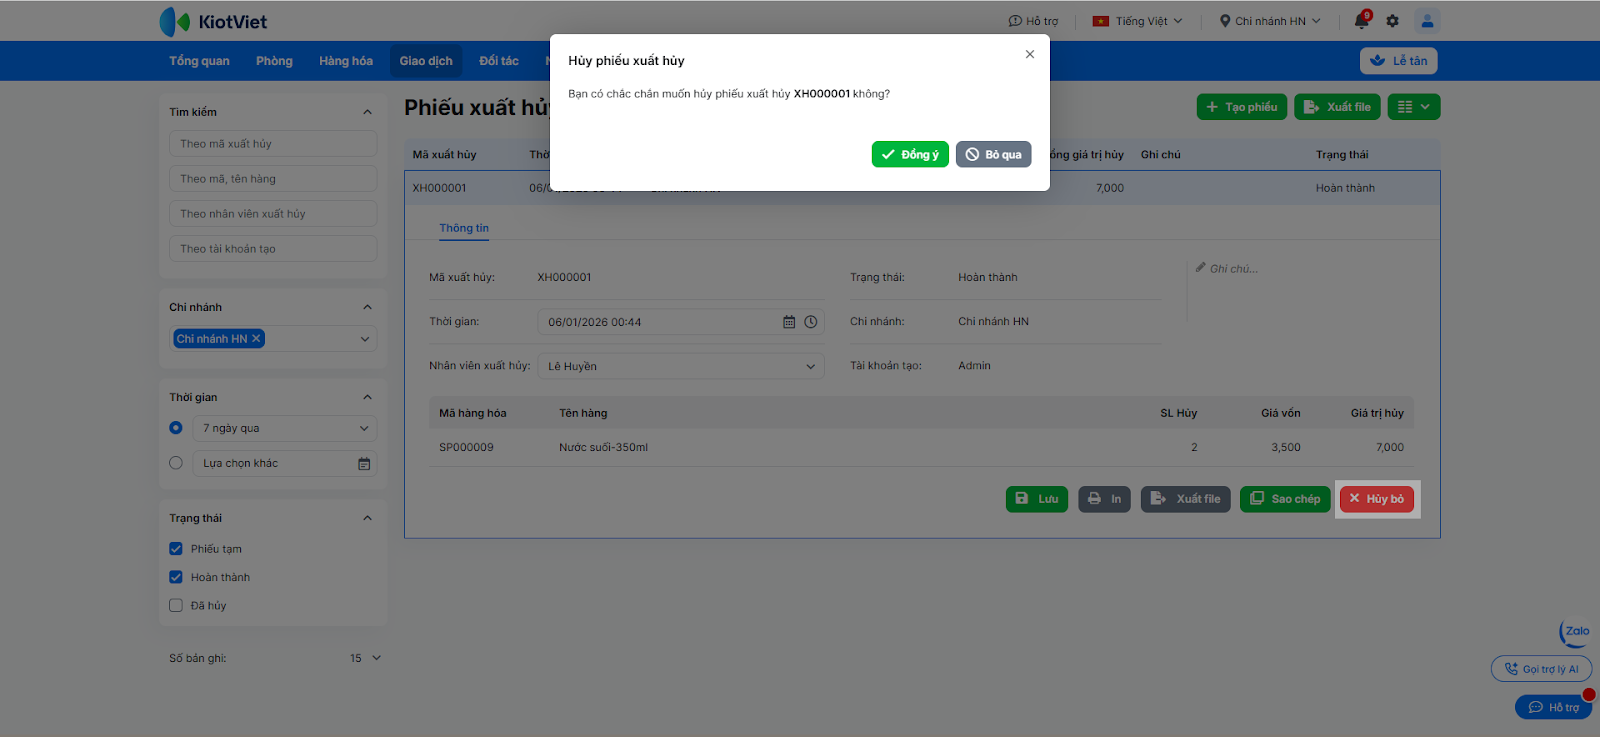Click the Hỗ trợ link in header
The height and width of the screenshot is (737, 1600).
[x=1033, y=21]
